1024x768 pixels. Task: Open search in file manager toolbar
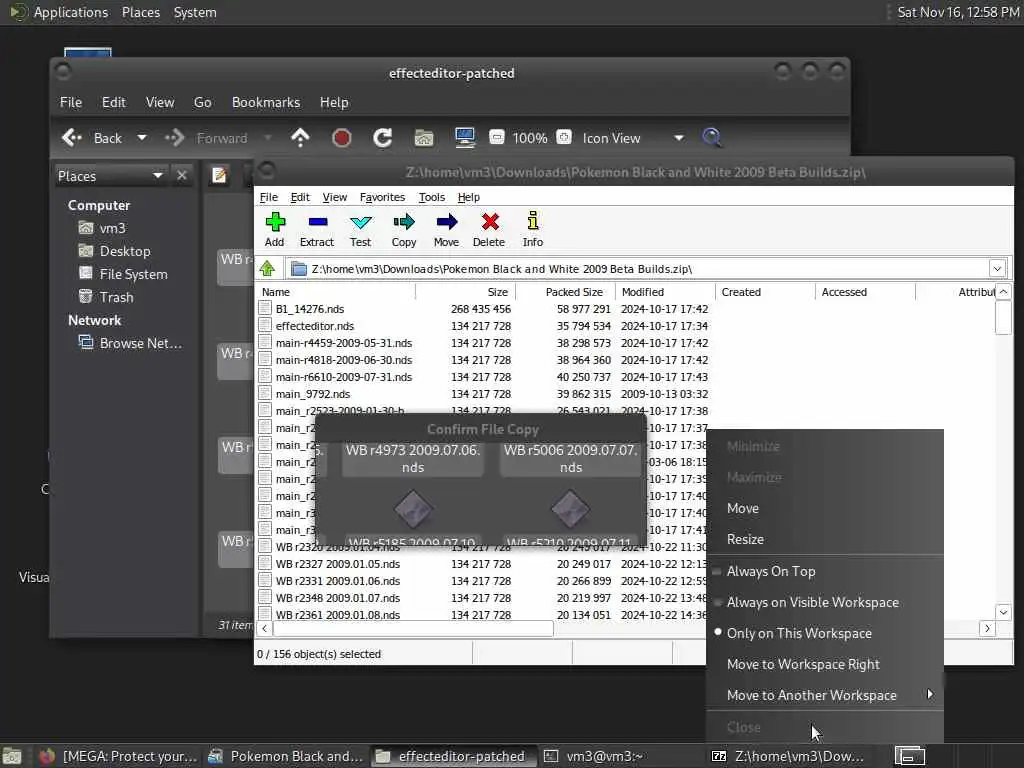click(712, 138)
